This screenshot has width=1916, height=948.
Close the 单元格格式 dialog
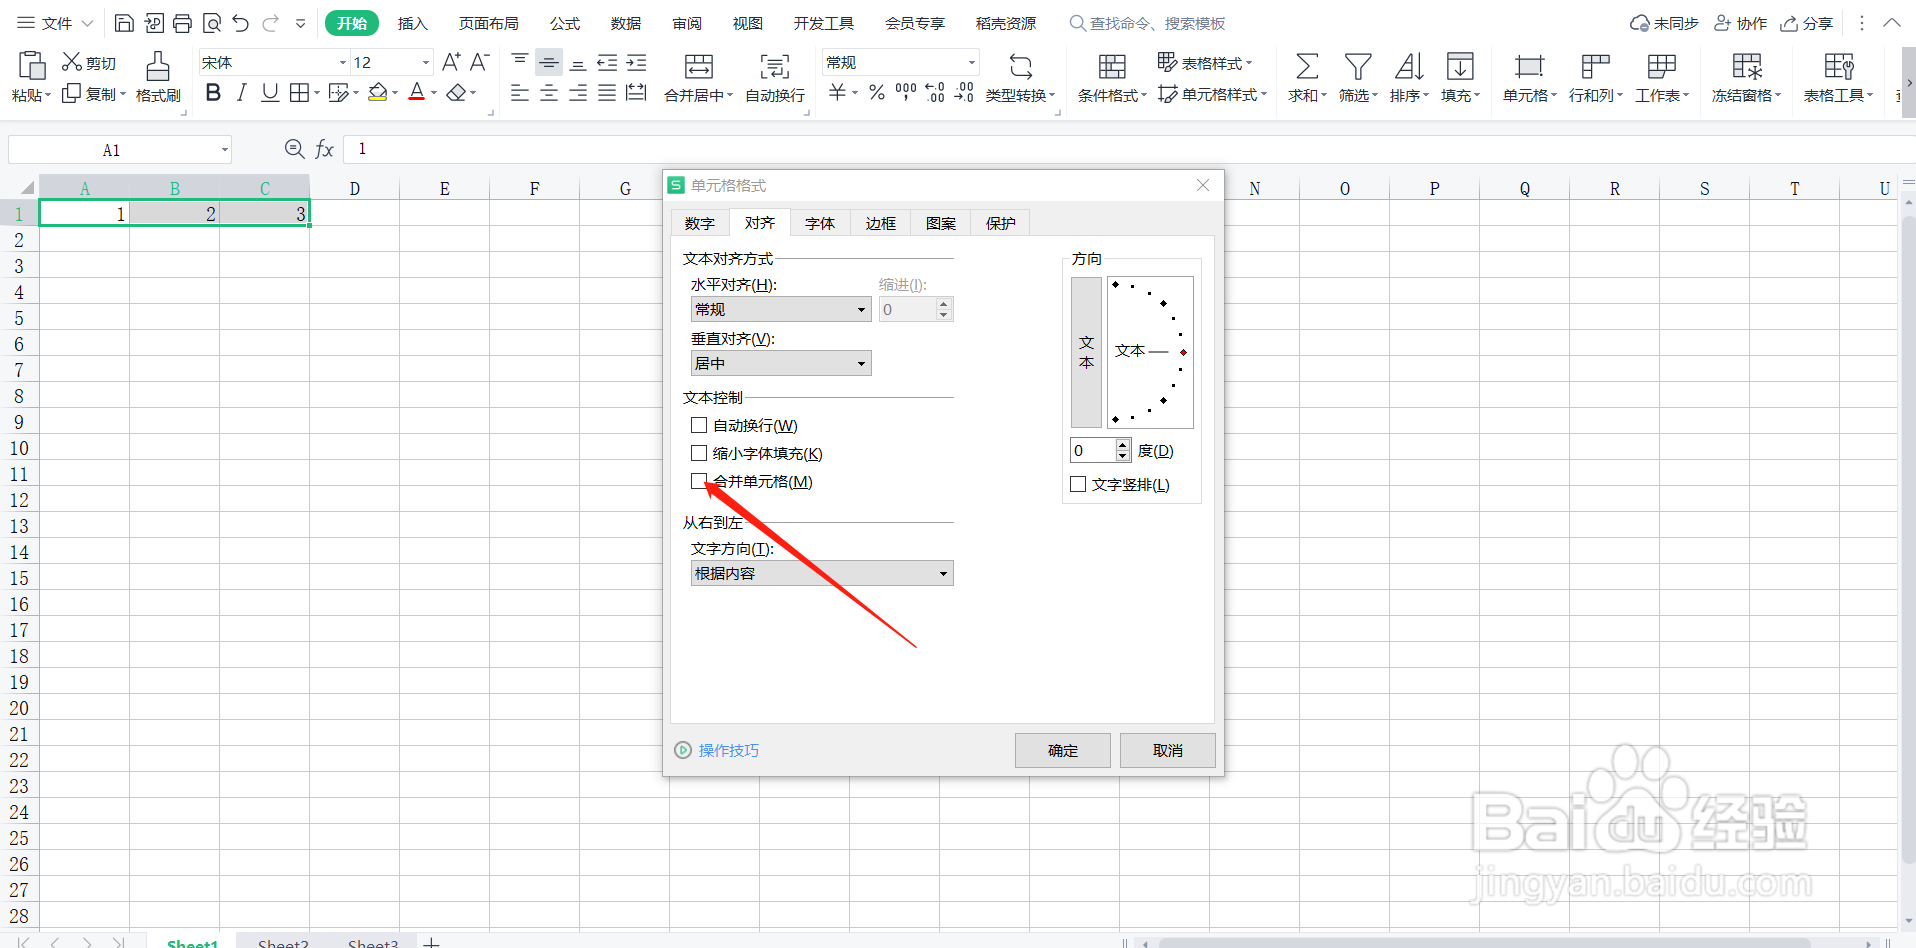click(1203, 185)
